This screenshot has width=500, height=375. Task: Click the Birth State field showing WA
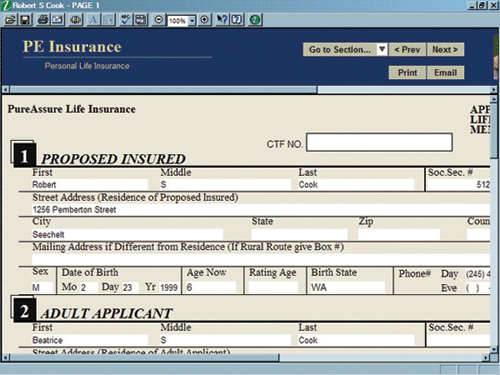(348, 287)
